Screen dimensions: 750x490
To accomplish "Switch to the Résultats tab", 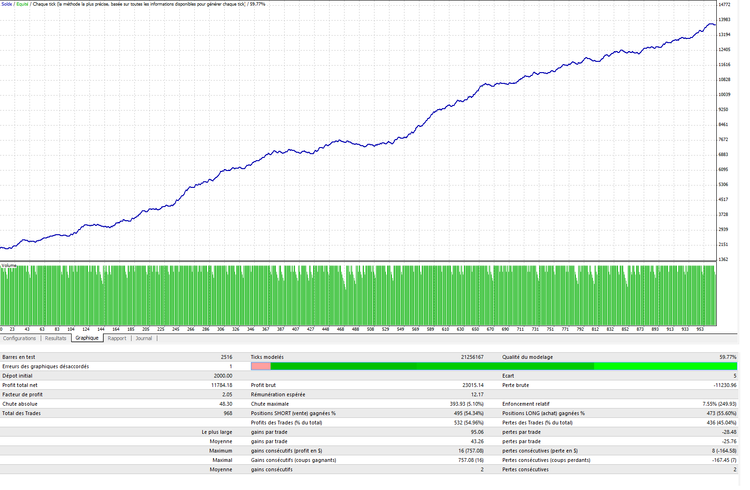I will (x=55, y=338).
